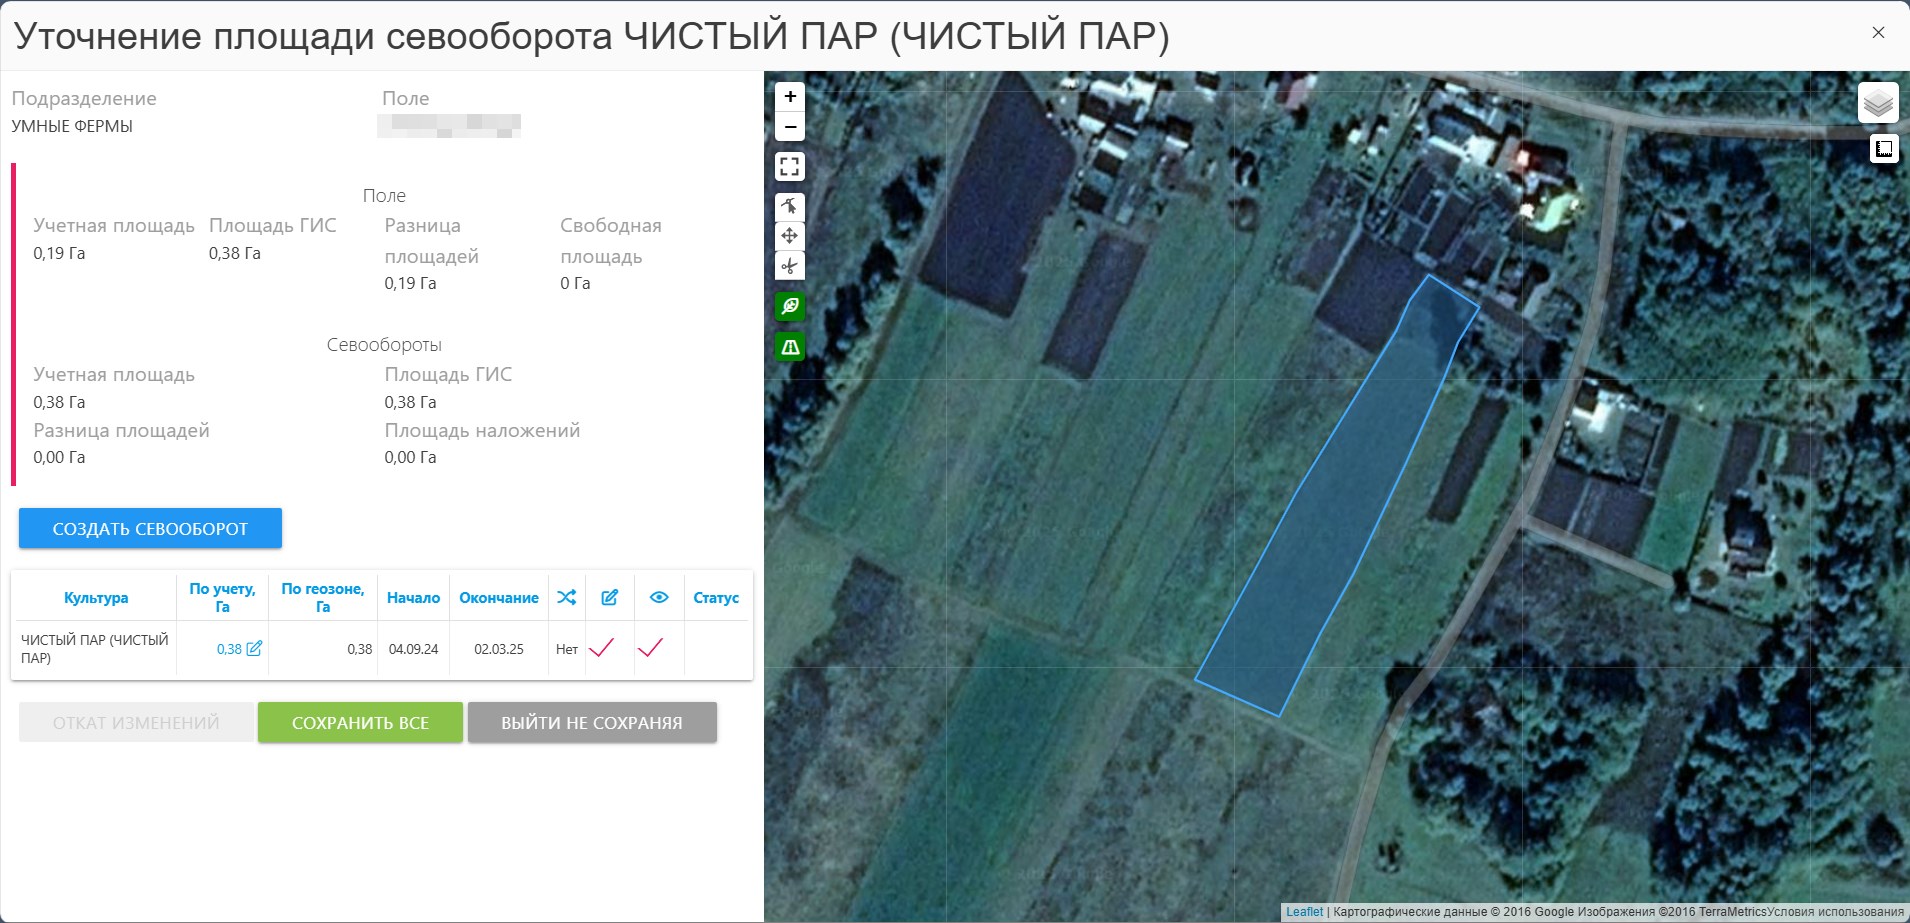
Task: Toggle the edit checkmark for ЧИСТЫЙ ПАР
Action: 602,648
